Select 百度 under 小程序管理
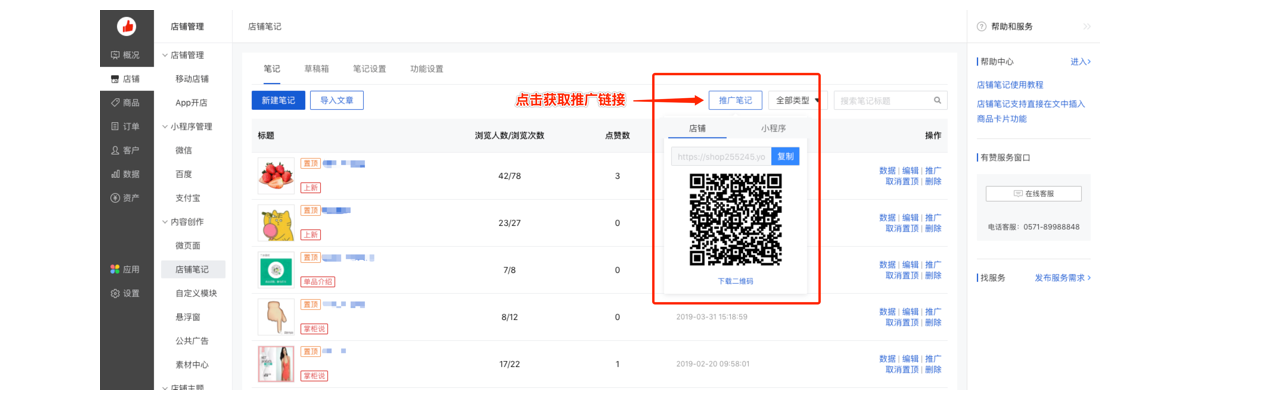The height and width of the screenshot is (406, 1280). click(183, 174)
